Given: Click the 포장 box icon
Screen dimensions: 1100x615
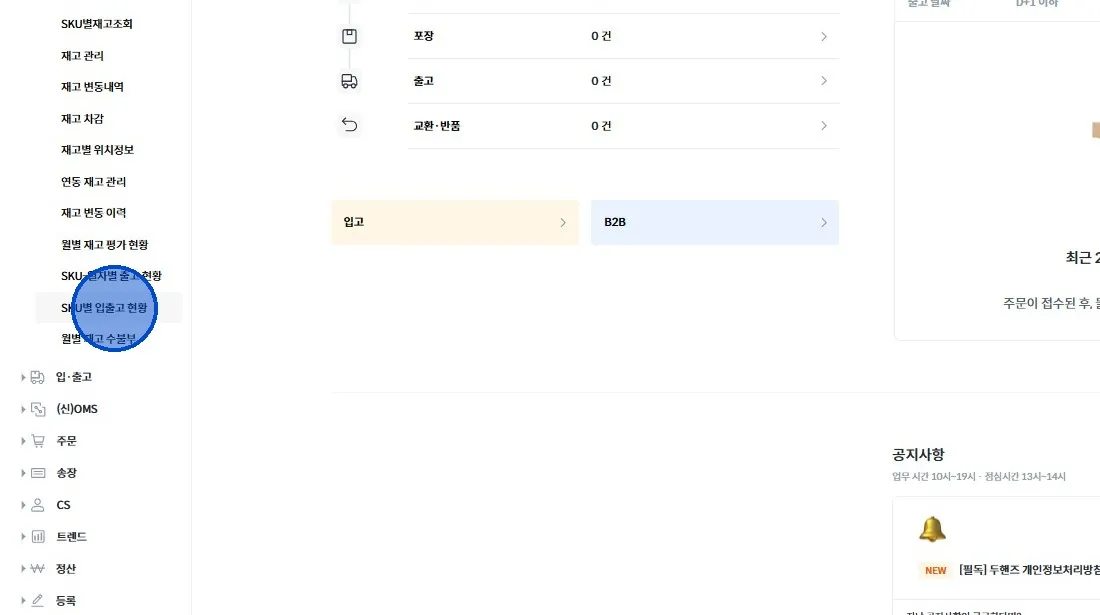Looking at the screenshot, I should point(349,36).
